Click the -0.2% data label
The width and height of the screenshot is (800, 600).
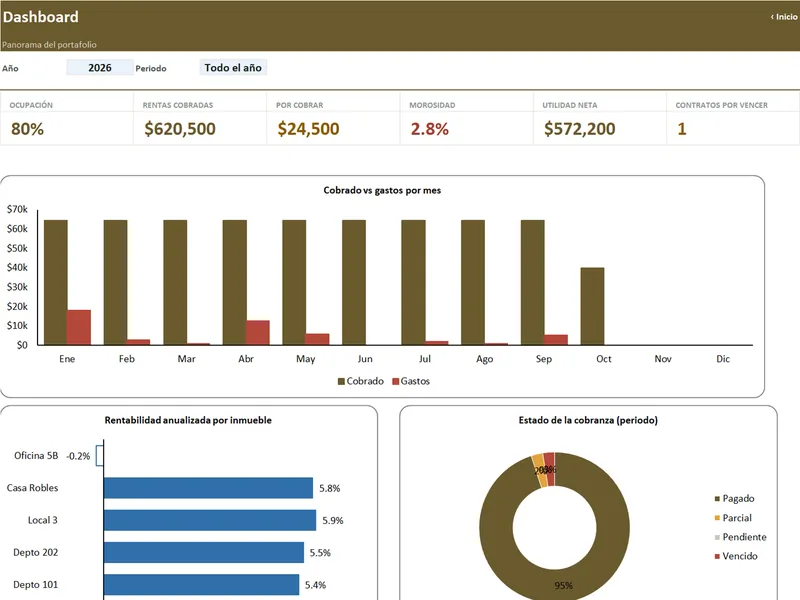(x=79, y=456)
